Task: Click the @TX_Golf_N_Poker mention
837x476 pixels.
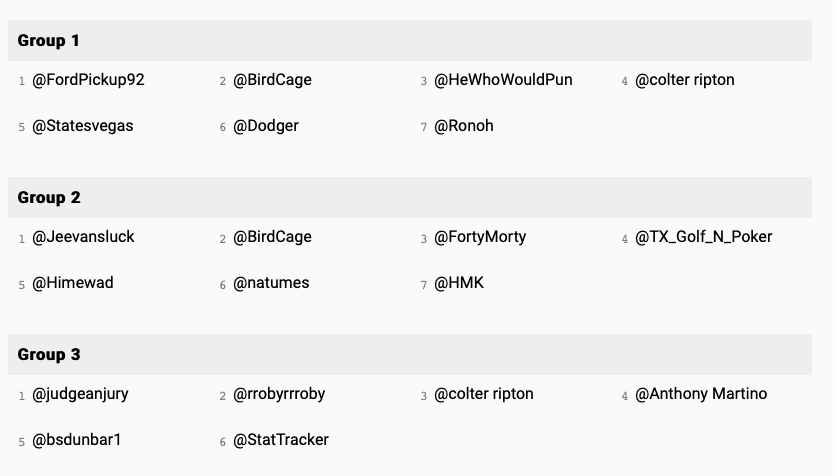Action: click(x=703, y=237)
